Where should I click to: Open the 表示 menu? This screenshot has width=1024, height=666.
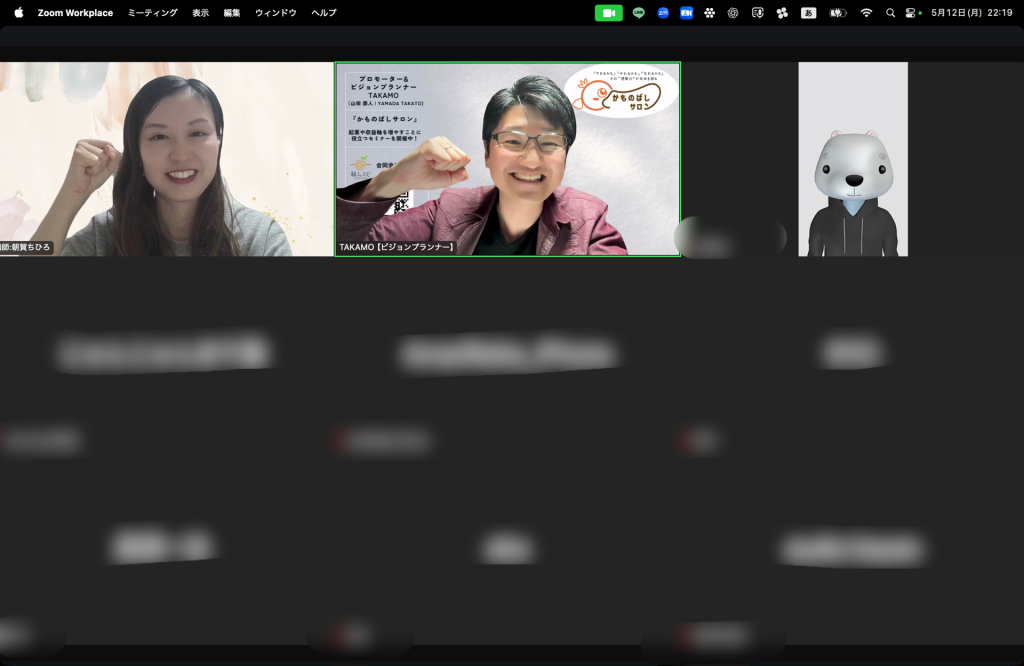click(x=201, y=13)
